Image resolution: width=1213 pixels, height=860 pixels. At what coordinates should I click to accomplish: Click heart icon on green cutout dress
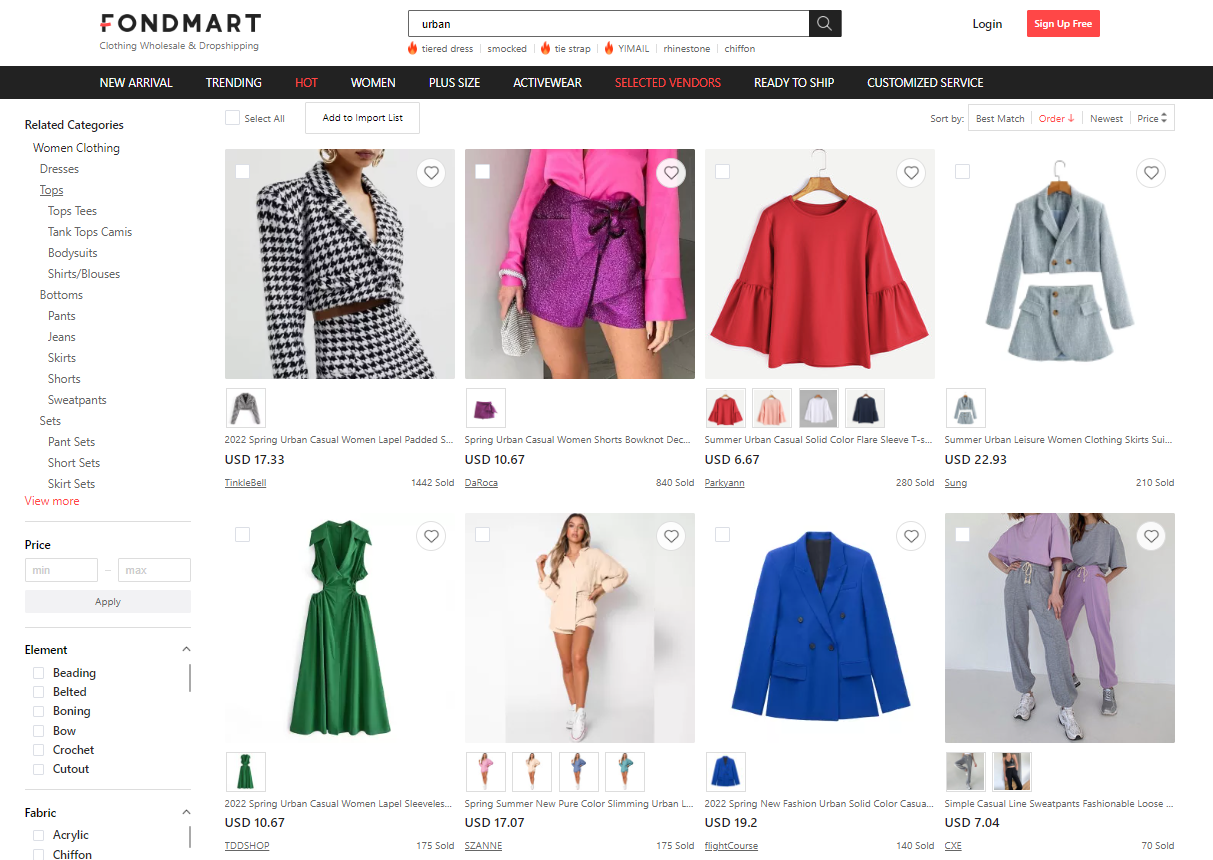[x=431, y=537]
